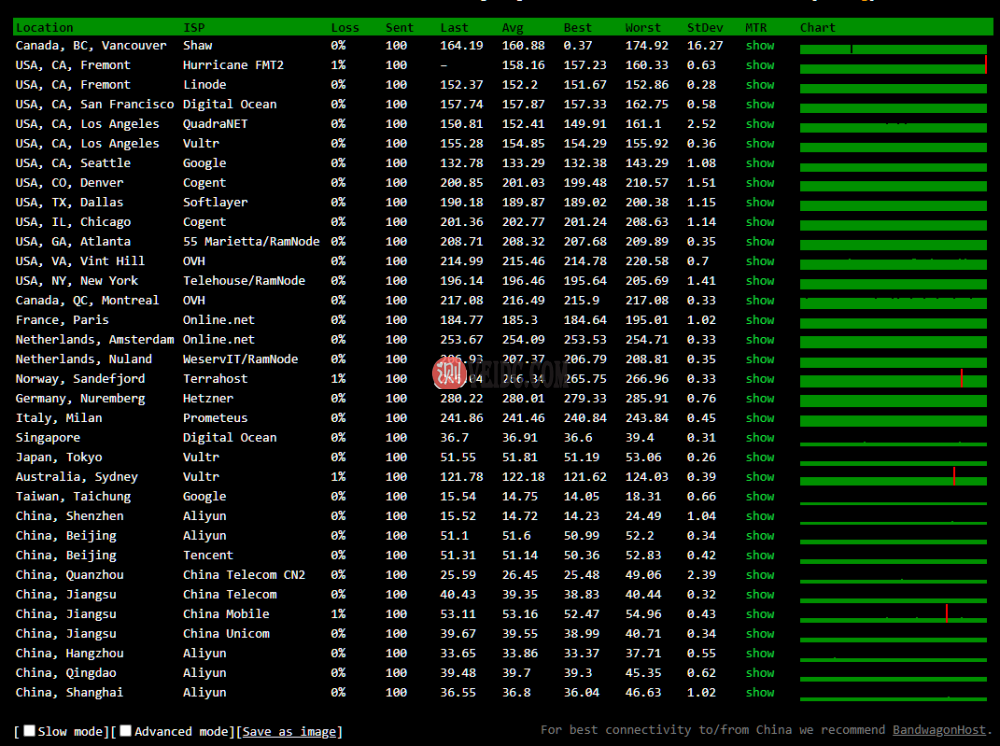Open MTR 'show' for the San Francisco row
The width and height of the screenshot is (1000, 746).
(x=760, y=104)
